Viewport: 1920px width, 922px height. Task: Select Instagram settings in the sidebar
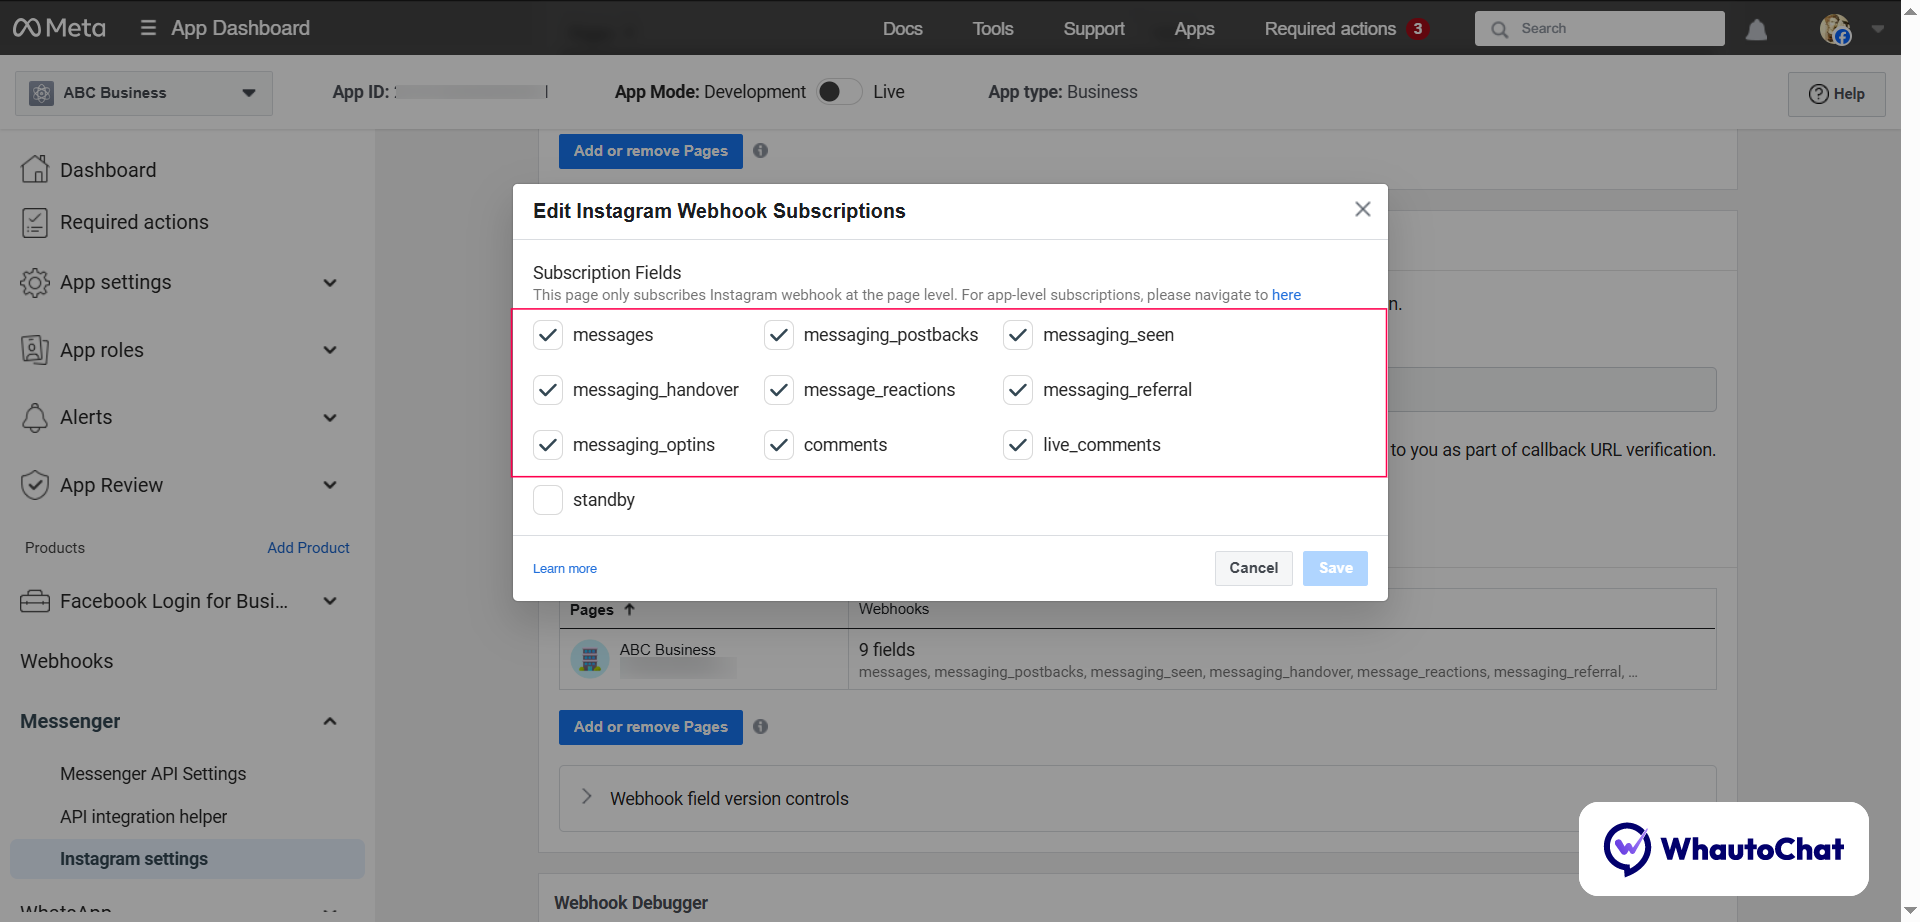tap(134, 858)
